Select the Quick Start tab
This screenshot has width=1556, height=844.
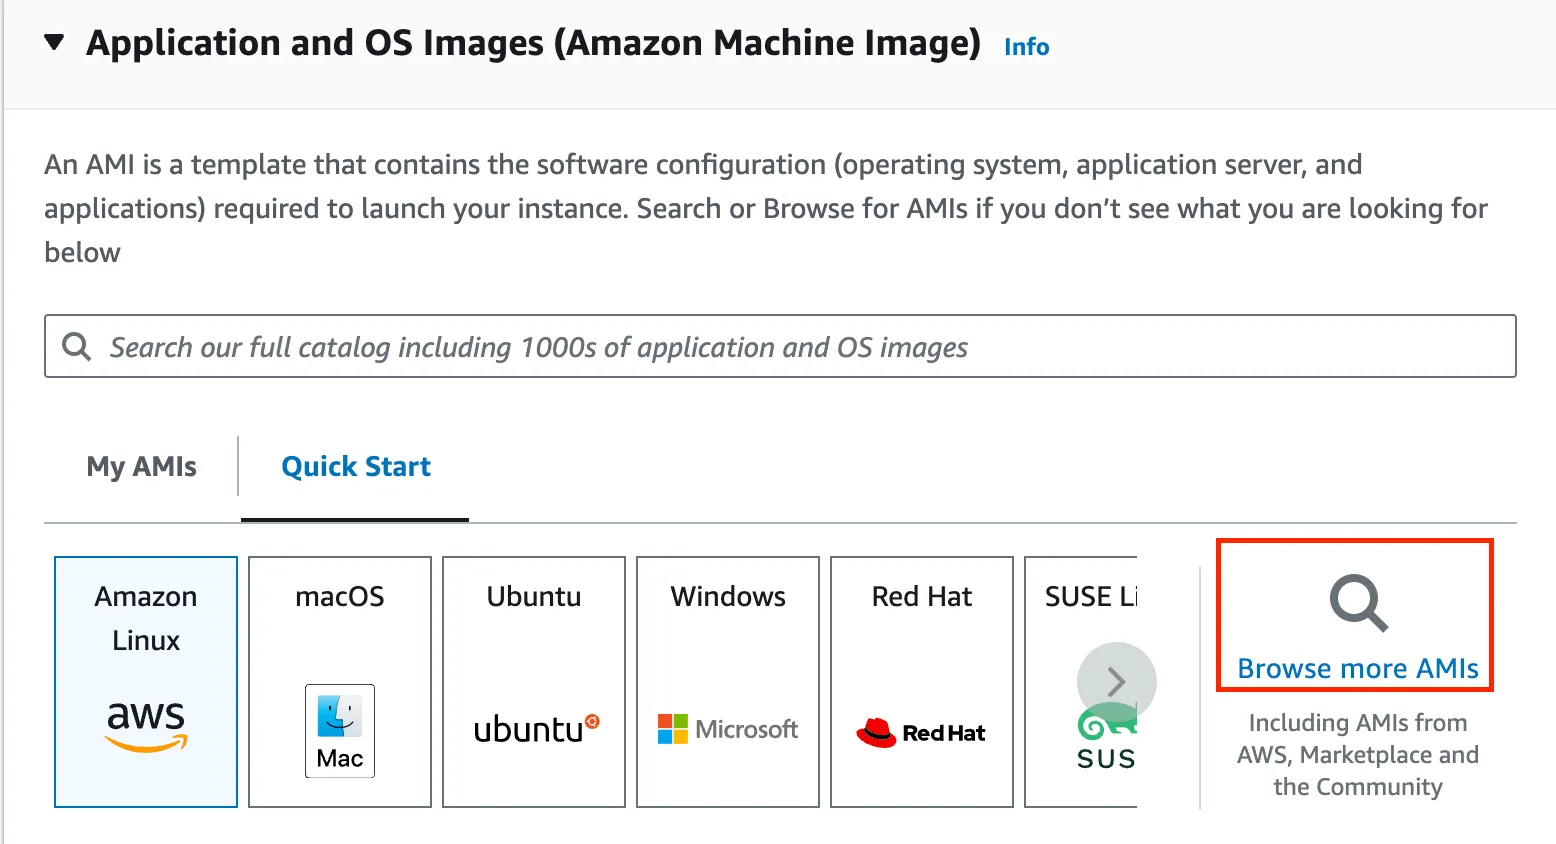356,467
